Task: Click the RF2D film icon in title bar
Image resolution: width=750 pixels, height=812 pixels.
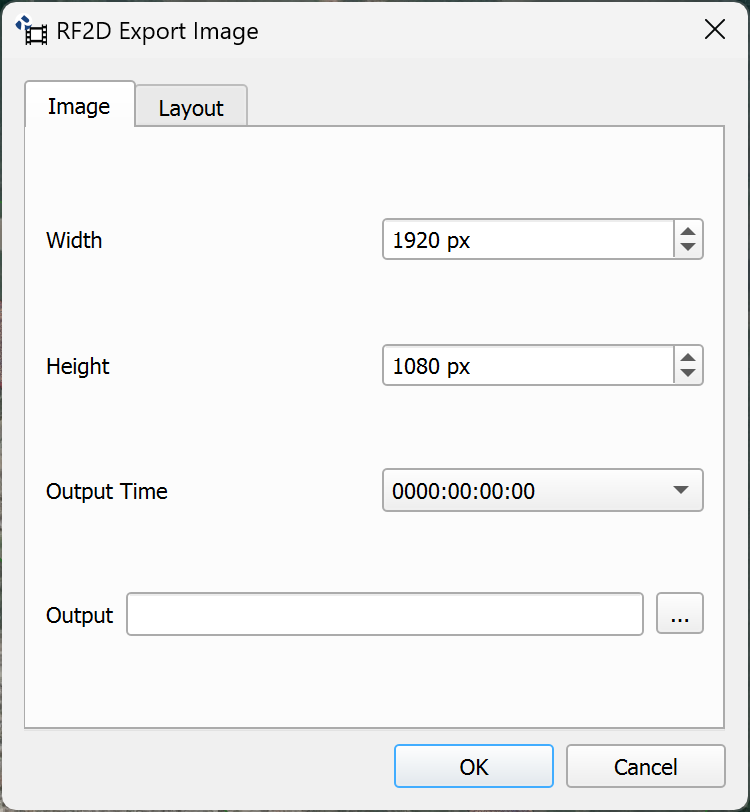Action: (34, 31)
